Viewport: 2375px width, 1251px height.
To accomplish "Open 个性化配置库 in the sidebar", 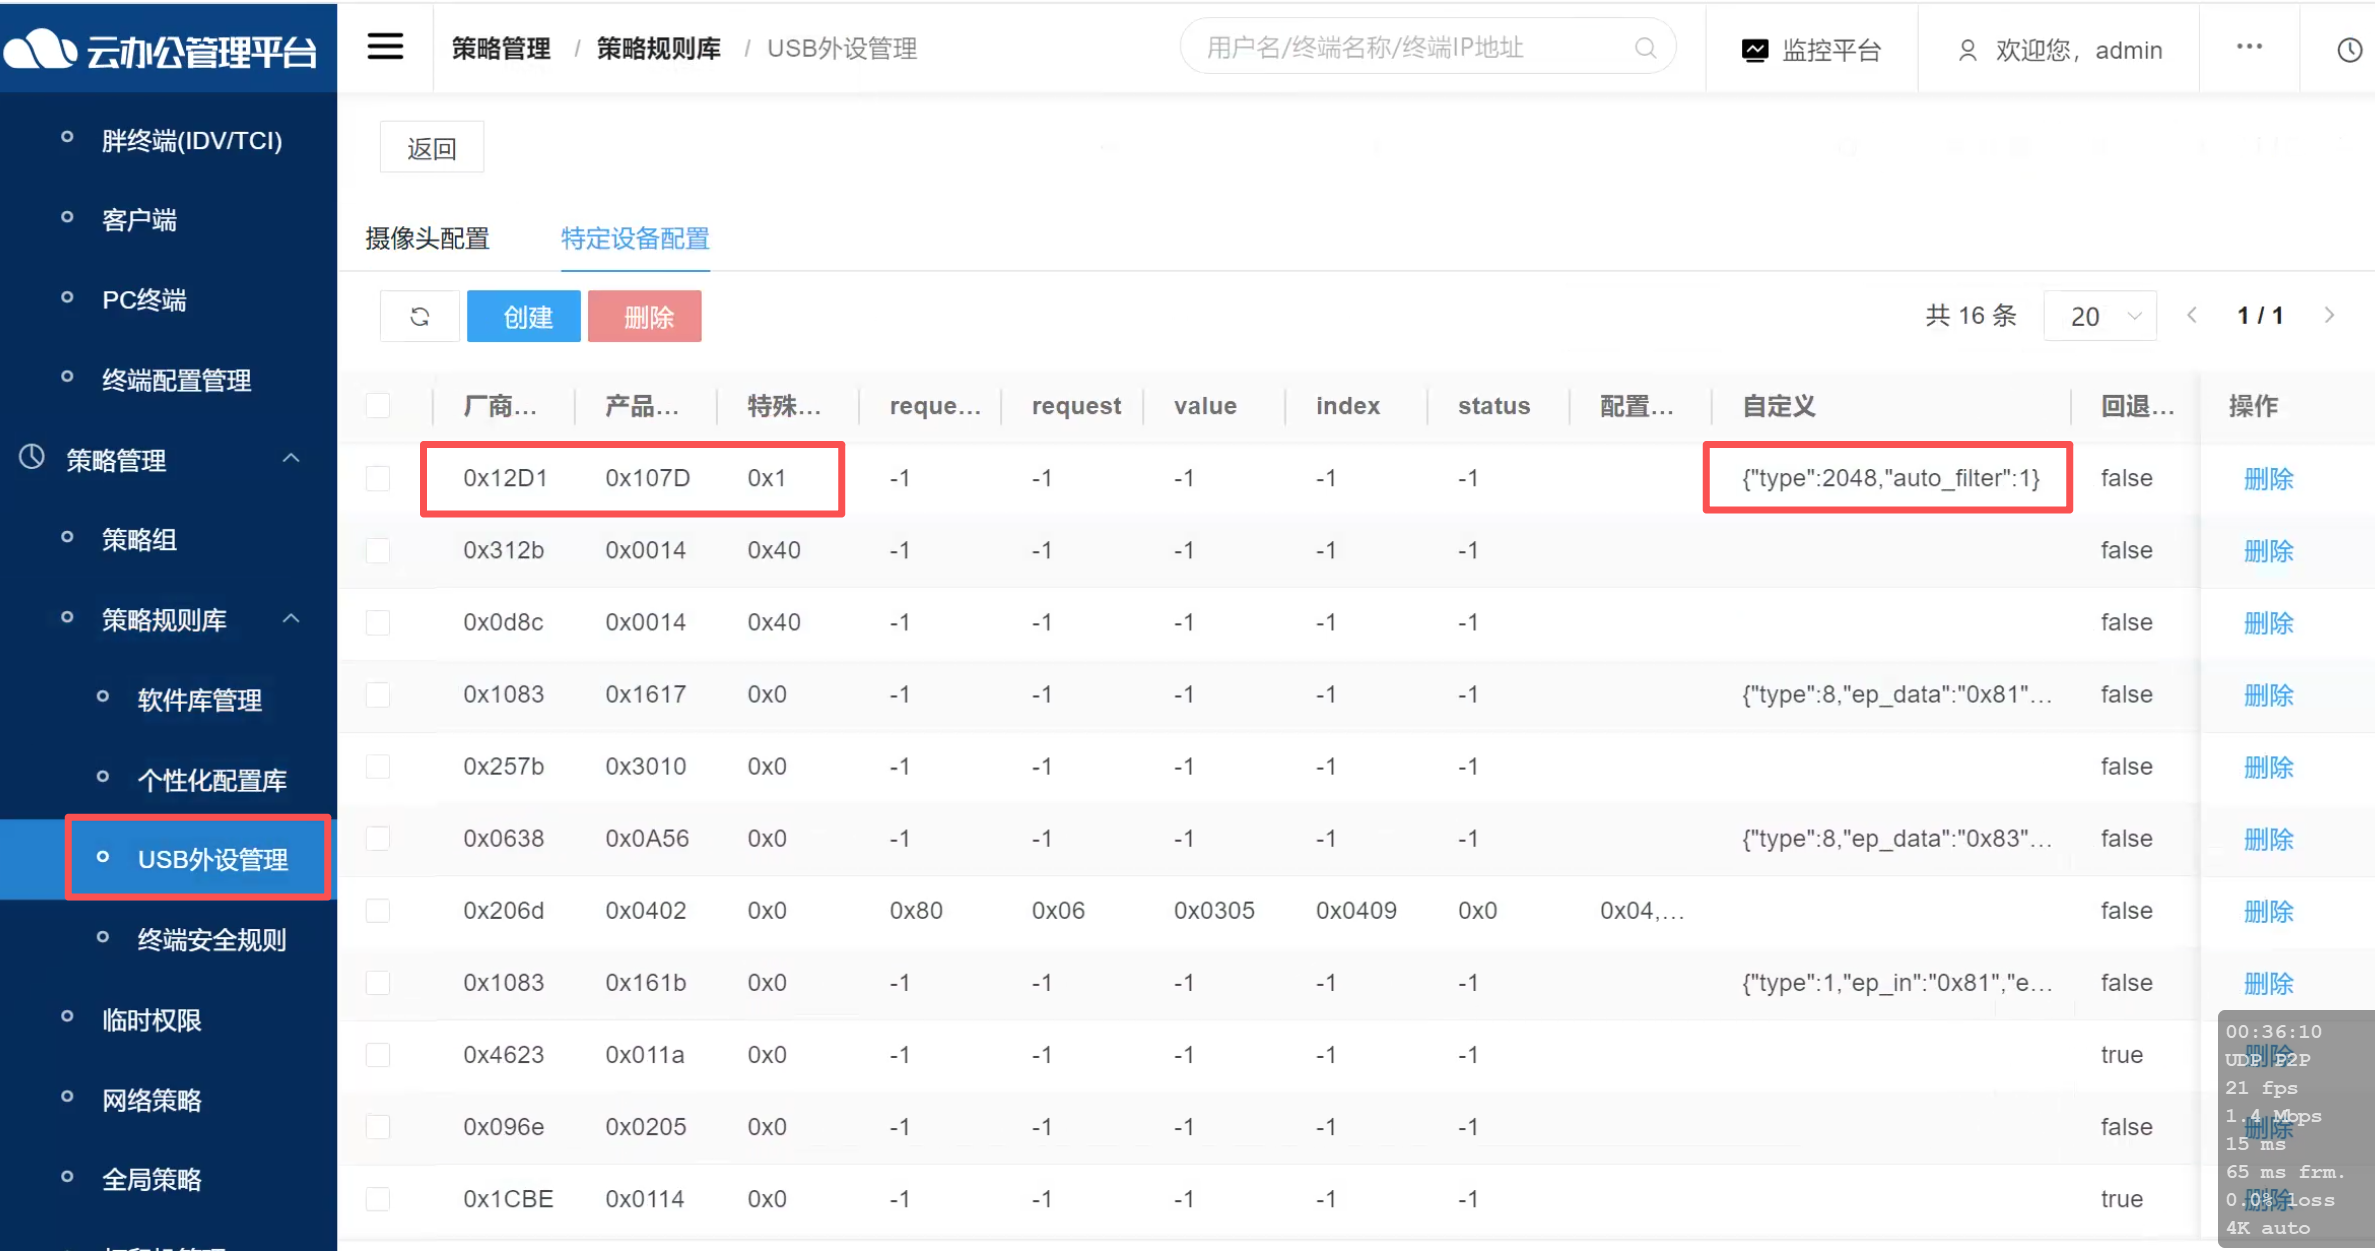I will (212, 780).
